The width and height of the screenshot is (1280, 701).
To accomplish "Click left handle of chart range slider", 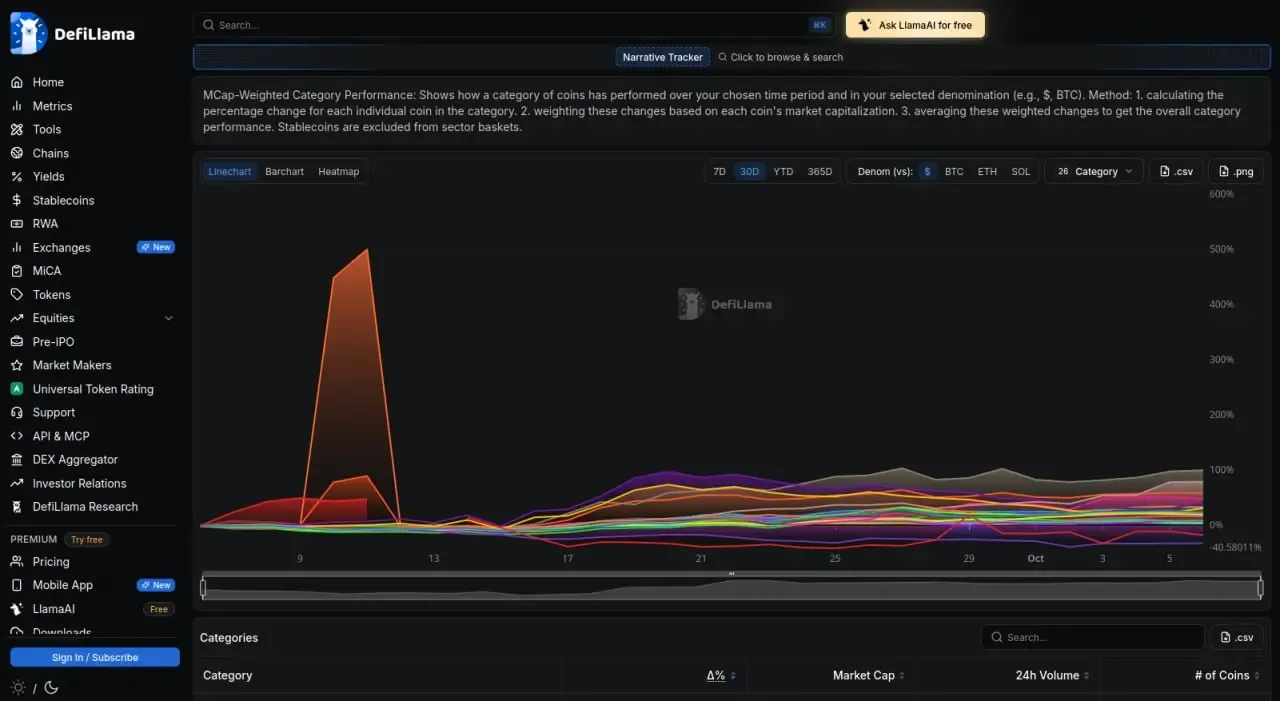I will point(203,589).
